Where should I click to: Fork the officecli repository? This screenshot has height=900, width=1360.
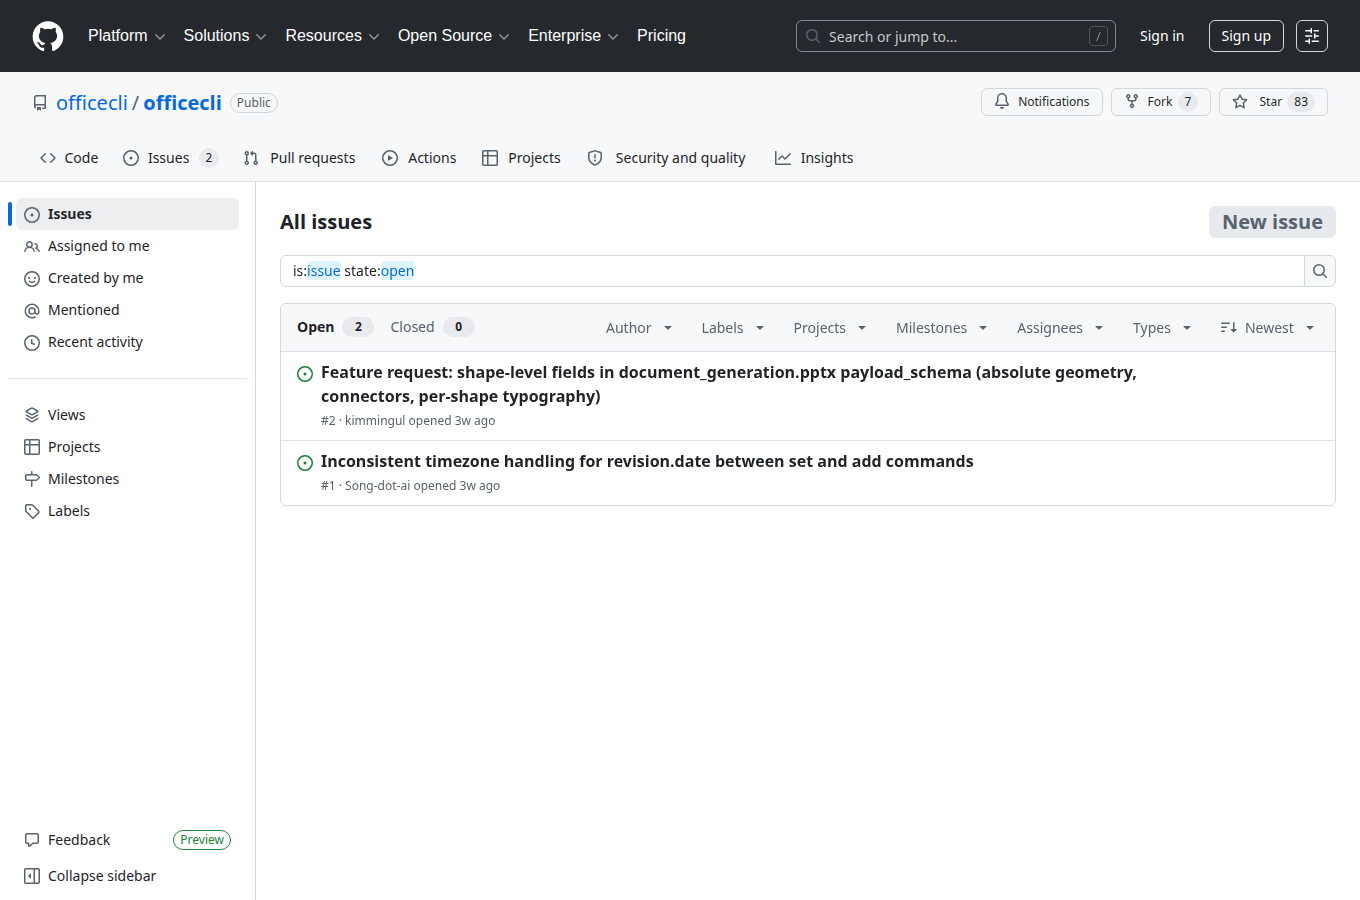coord(1161,102)
